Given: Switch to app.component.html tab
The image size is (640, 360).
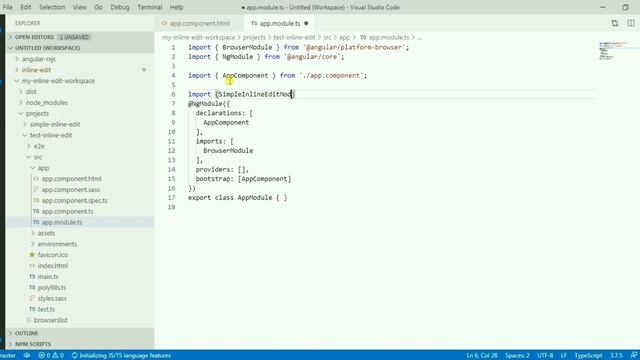Looking at the screenshot, I should 199,23.
